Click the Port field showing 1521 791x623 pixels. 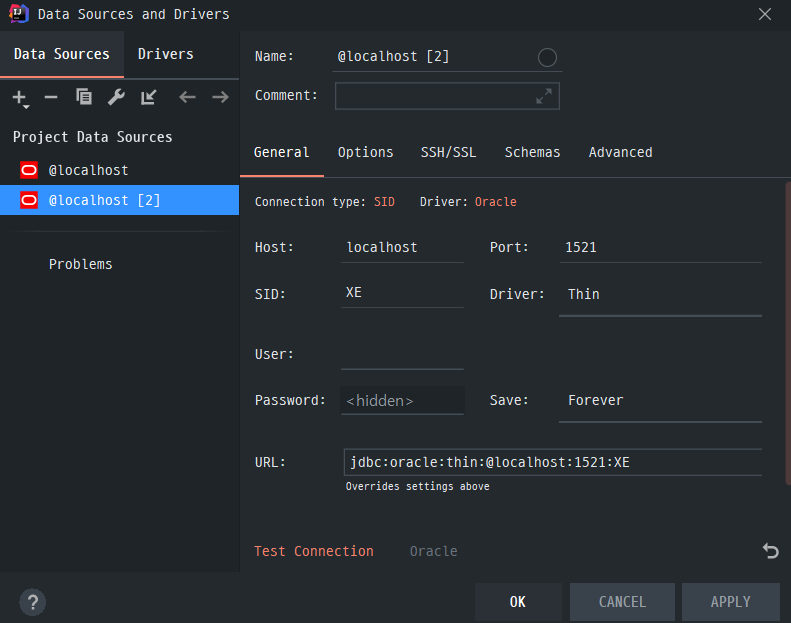click(660, 248)
